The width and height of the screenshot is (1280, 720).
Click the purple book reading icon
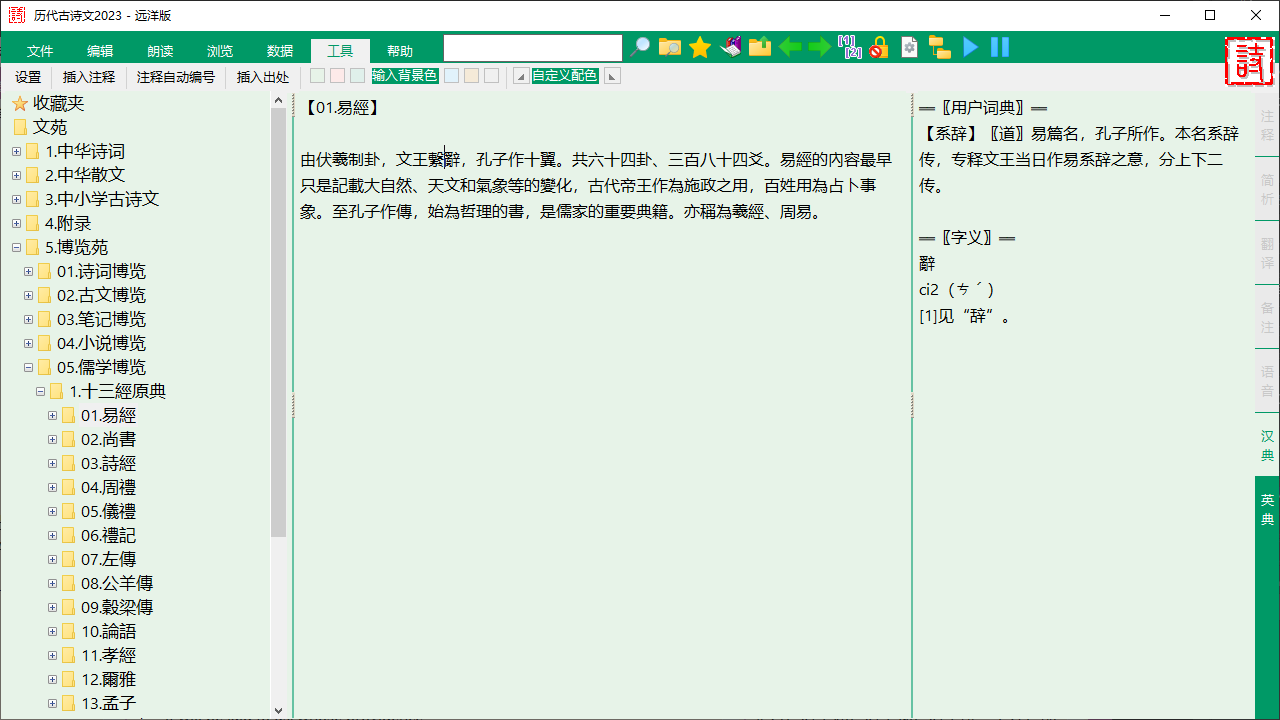tap(729, 46)
